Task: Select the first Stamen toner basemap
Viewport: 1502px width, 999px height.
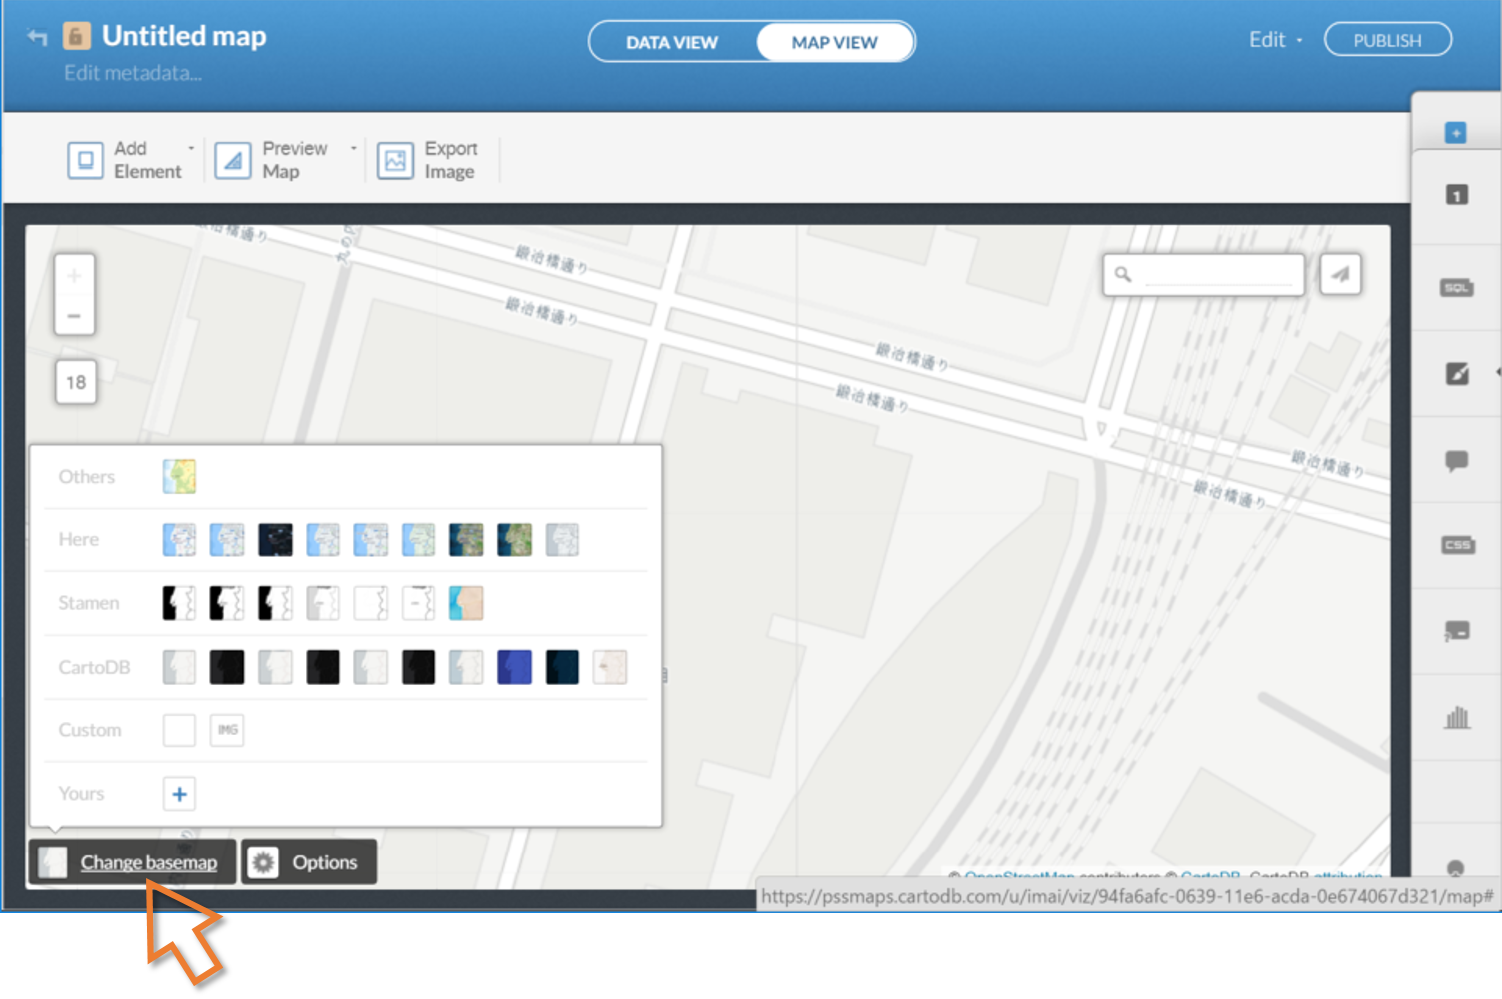Action: pyautogui.click(x=180, y=603)
